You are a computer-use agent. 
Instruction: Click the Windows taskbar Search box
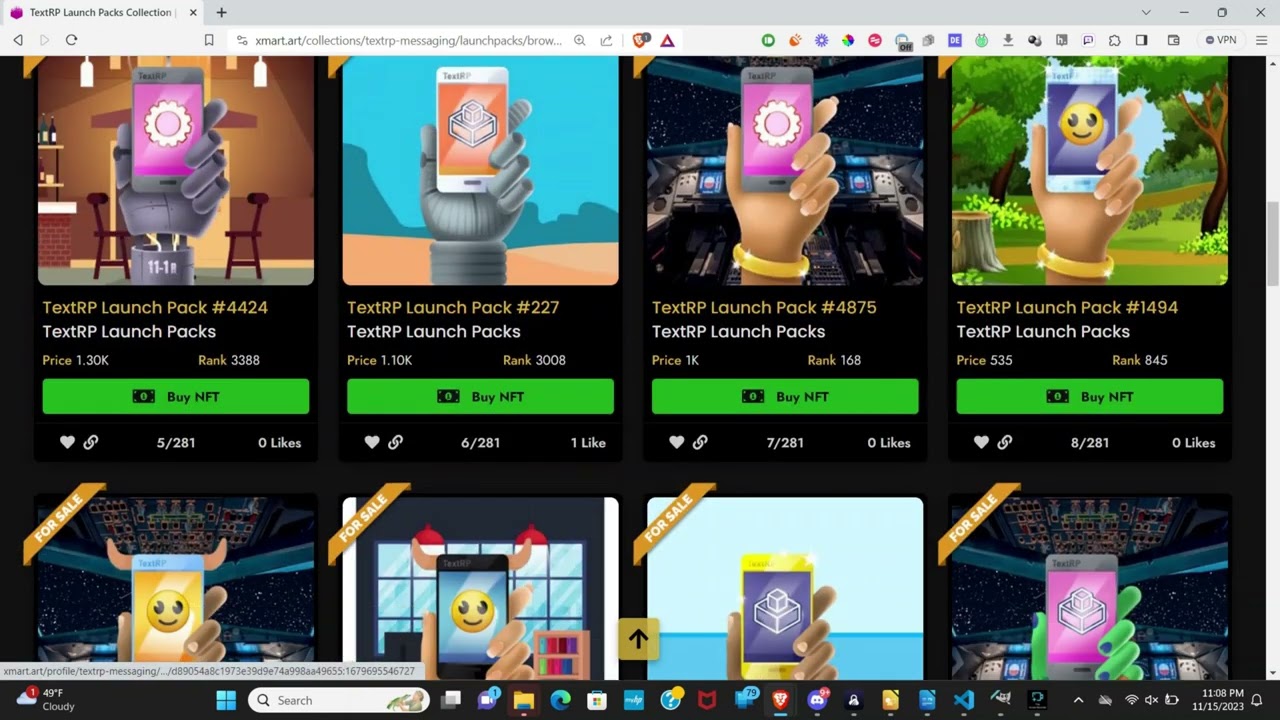339,700
